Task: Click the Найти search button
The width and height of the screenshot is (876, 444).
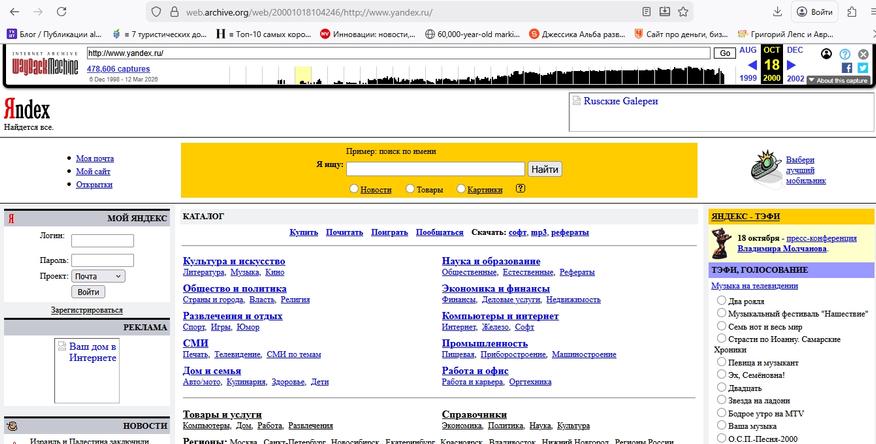Action: click(x=545, y=169)
